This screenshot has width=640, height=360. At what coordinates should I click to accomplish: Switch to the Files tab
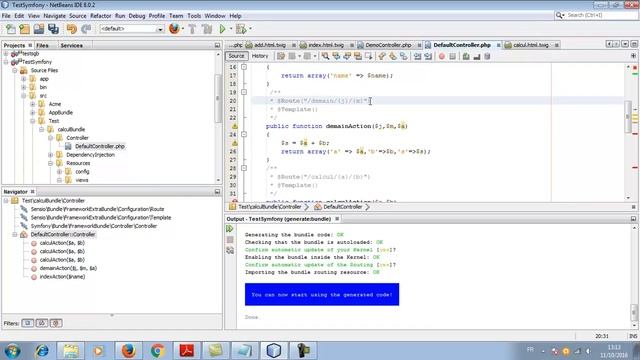(x=42, y=45)
